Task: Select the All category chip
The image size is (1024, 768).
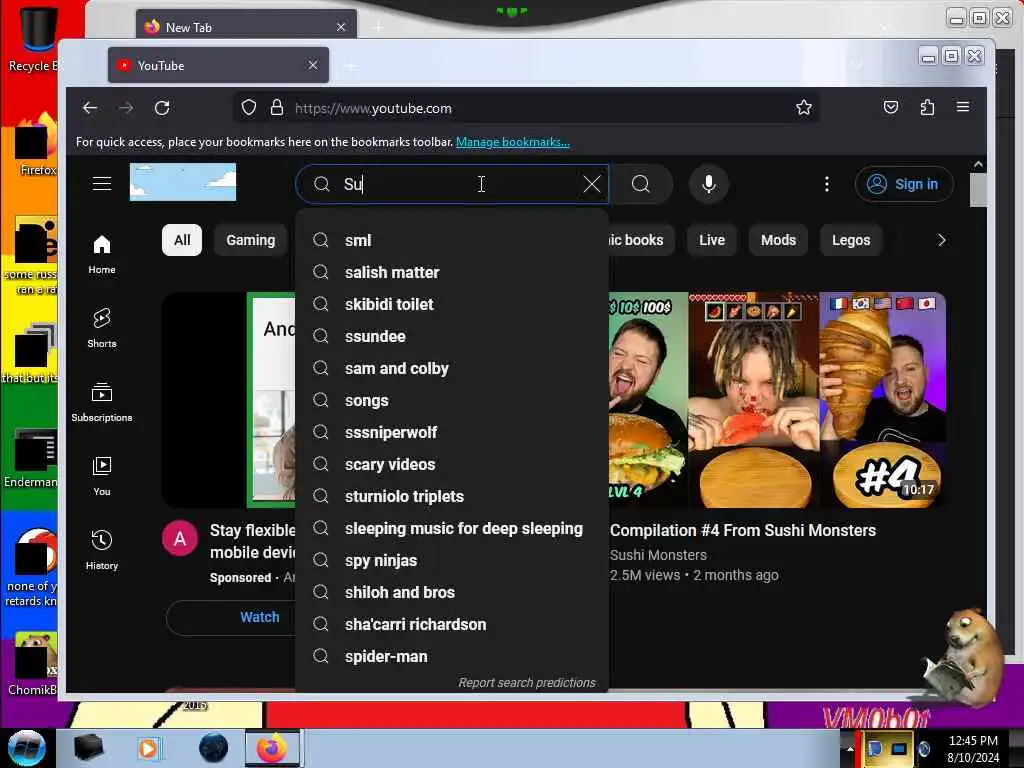Action: pyautogui.click(x=182, y=240)
